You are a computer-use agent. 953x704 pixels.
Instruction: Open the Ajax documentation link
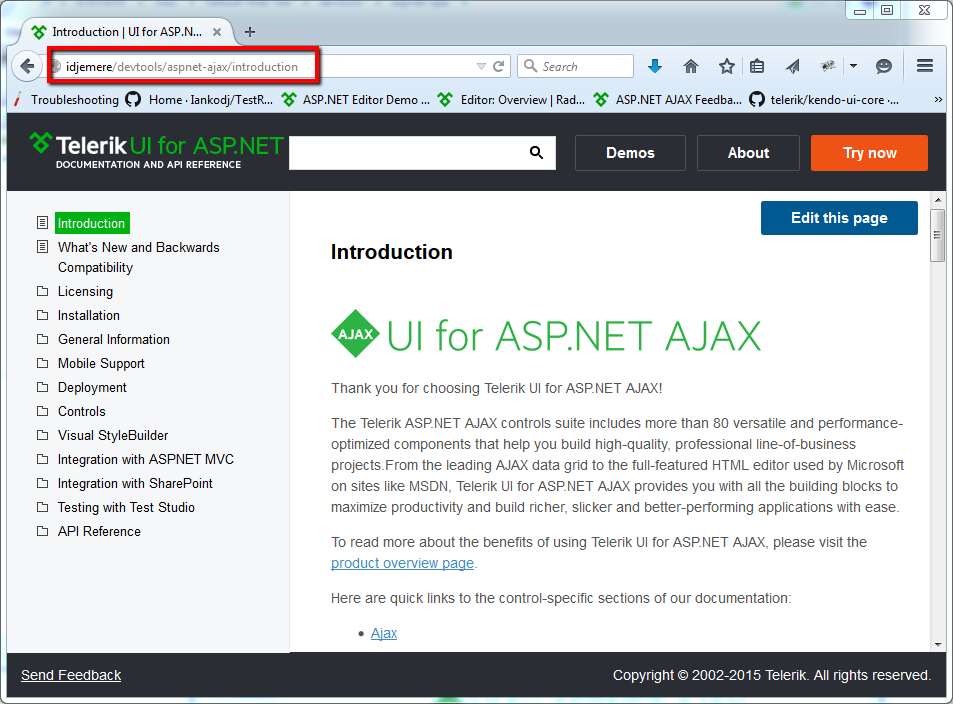[384, 633]
